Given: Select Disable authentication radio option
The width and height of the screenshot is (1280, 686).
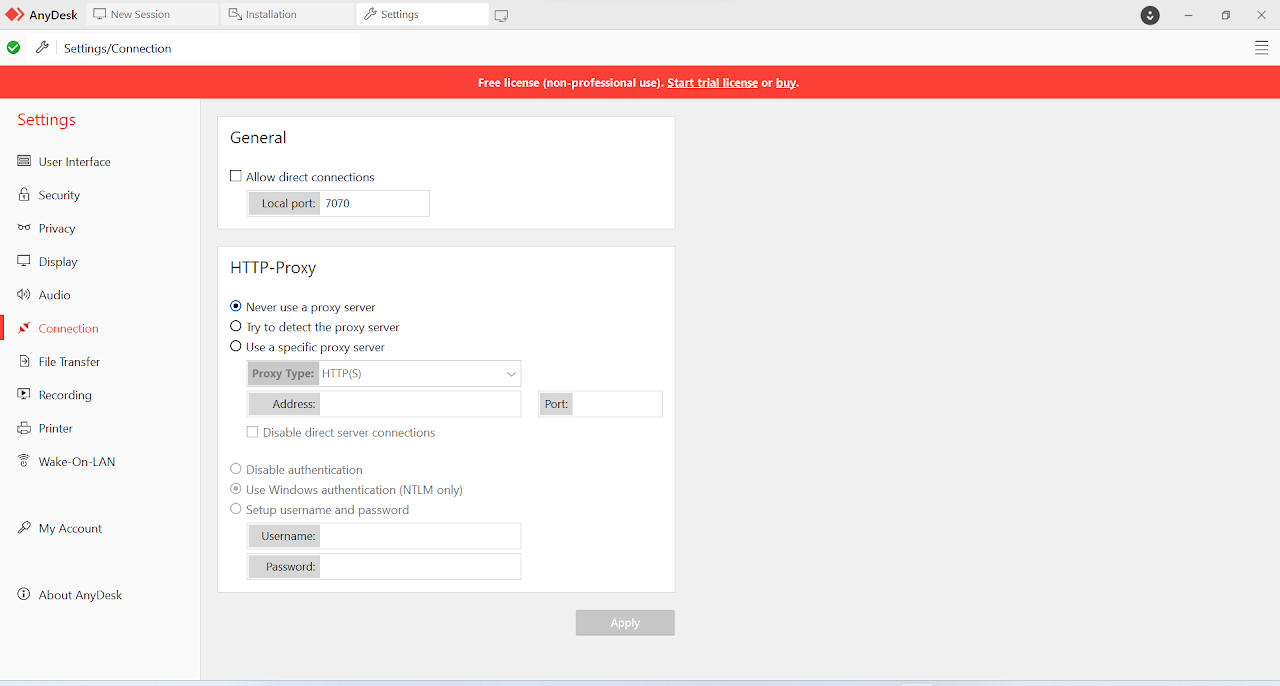Looking at the screenshot, I should [x=236, y=468].
